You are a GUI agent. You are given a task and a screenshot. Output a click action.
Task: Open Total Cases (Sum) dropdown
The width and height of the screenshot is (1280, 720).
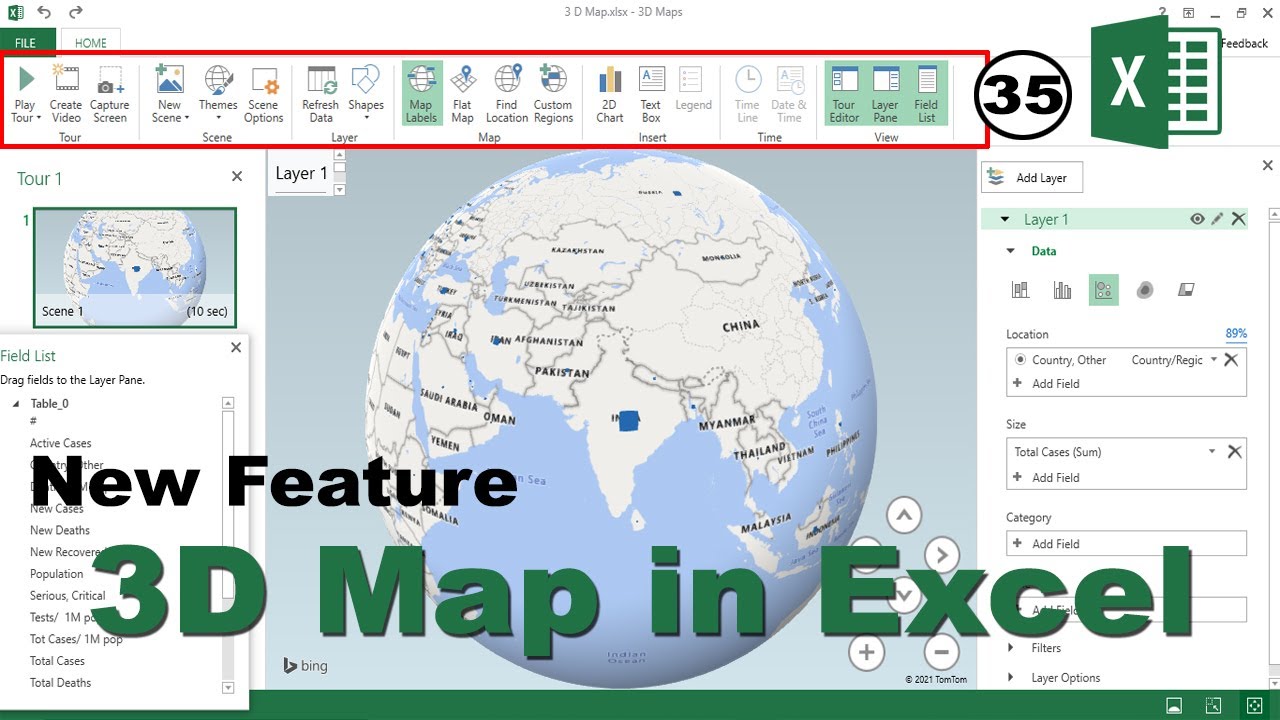click(x=1212, y=452)
